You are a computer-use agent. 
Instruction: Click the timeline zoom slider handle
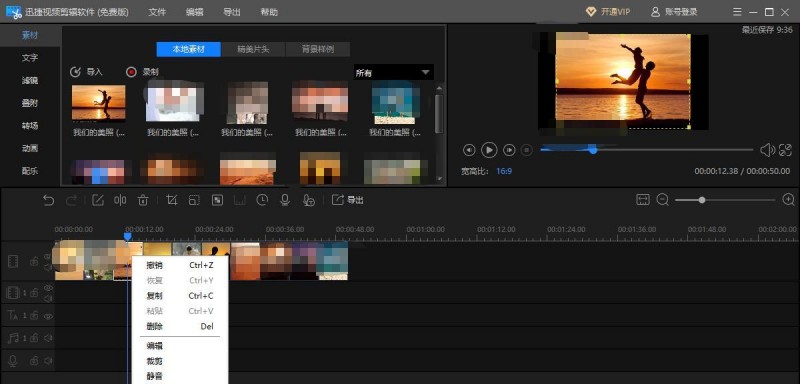click(702, 200)
